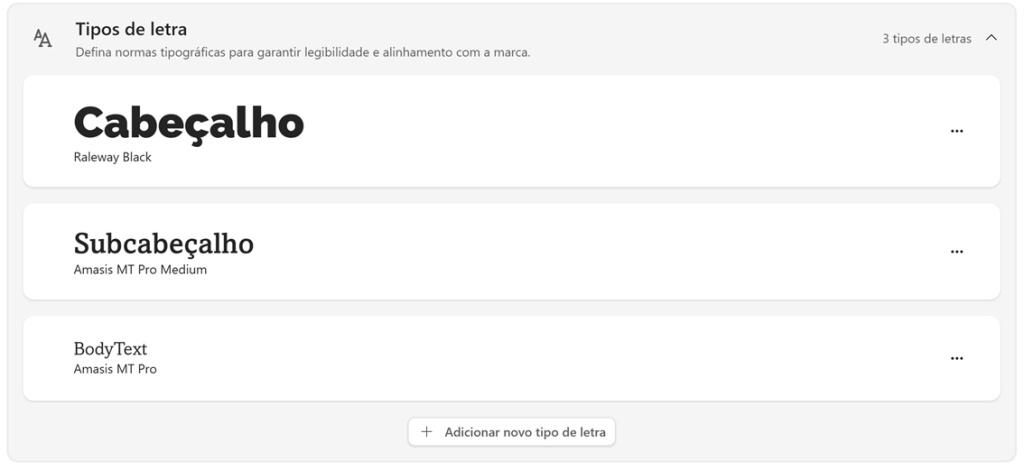Select the Subcabeçalho font card
The height and width of the screenshot is (470, 1024).
(x=511, y=252)
